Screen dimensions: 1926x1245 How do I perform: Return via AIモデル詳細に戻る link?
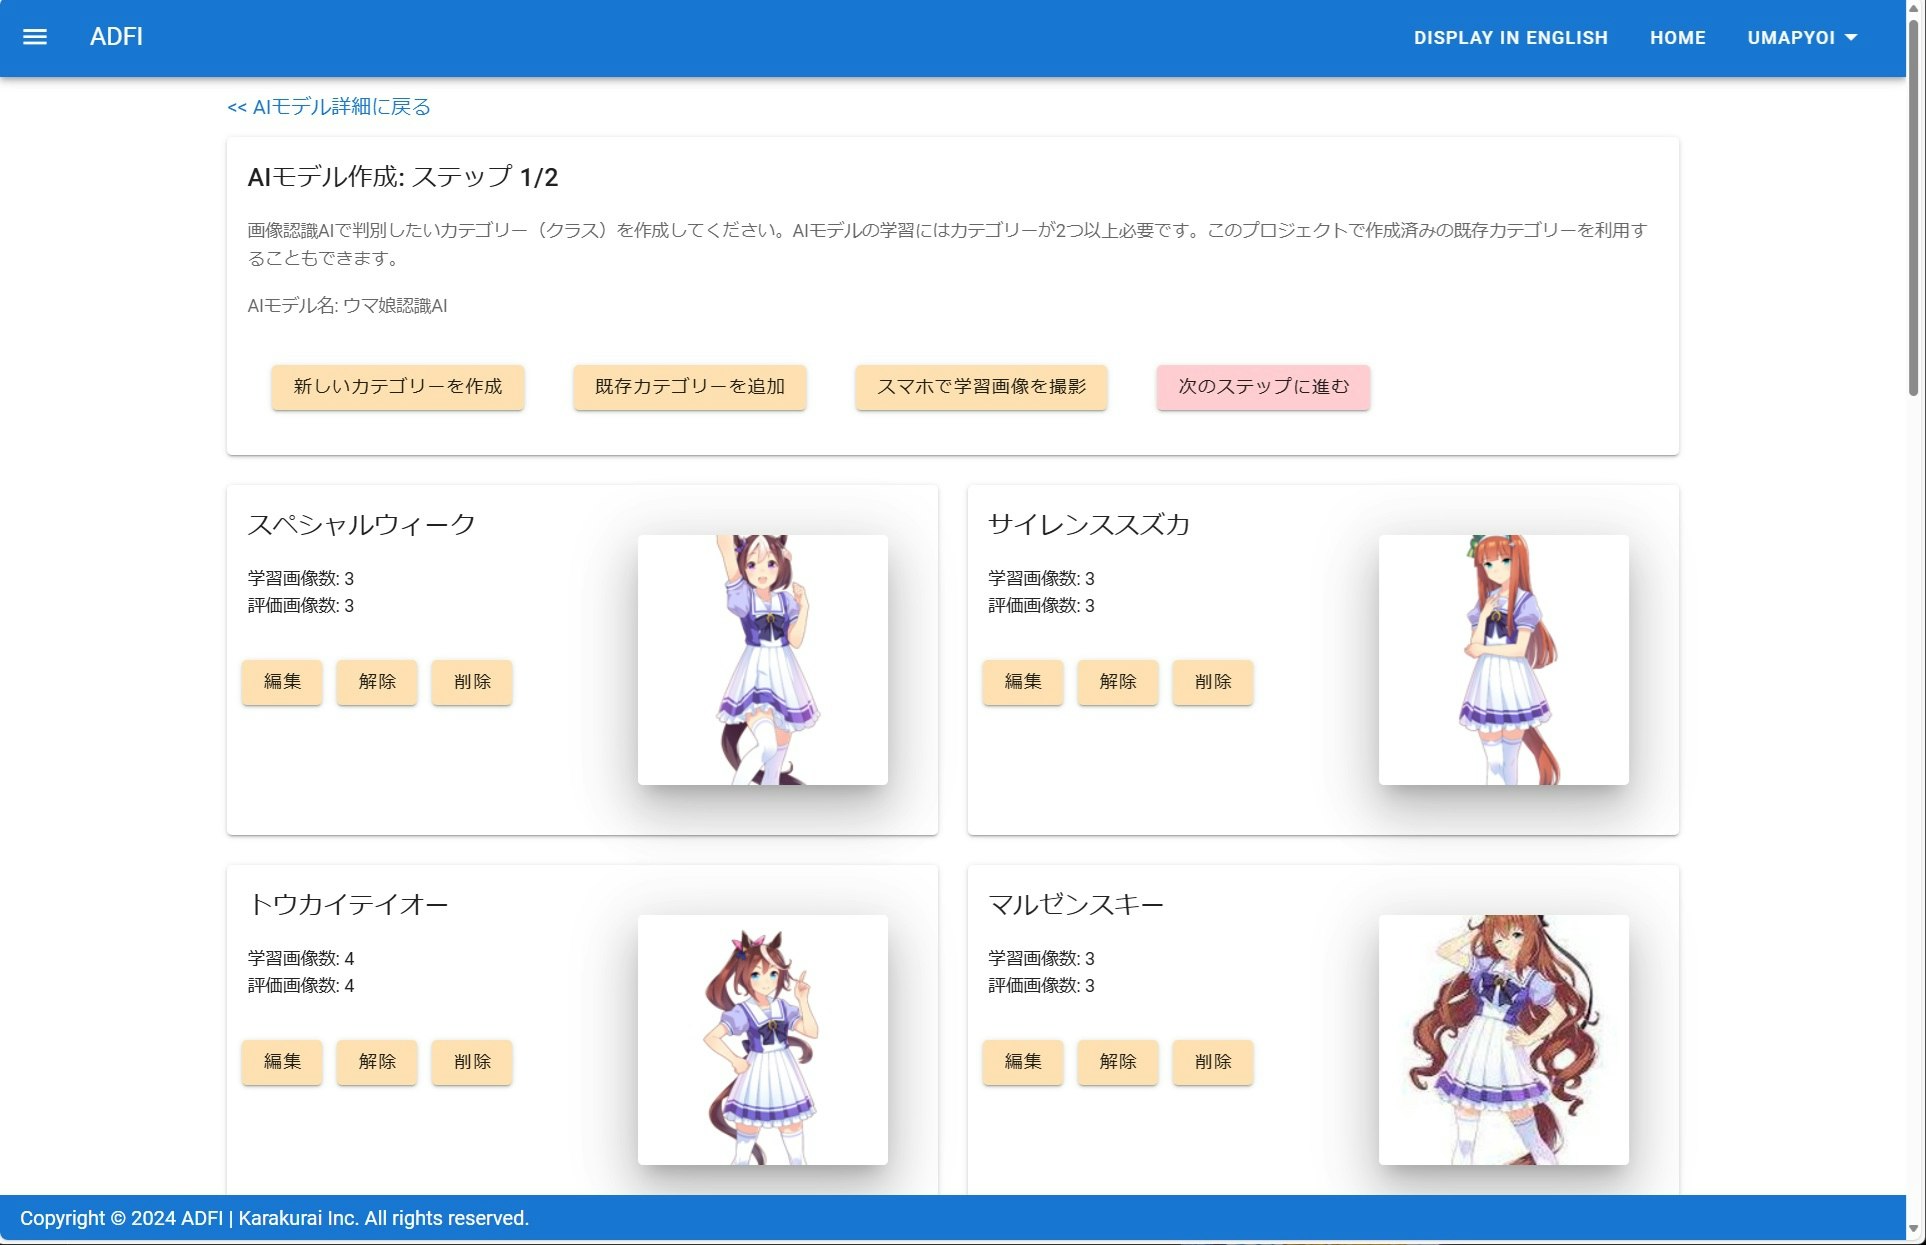pyautogui.click(x=328, y=106)
